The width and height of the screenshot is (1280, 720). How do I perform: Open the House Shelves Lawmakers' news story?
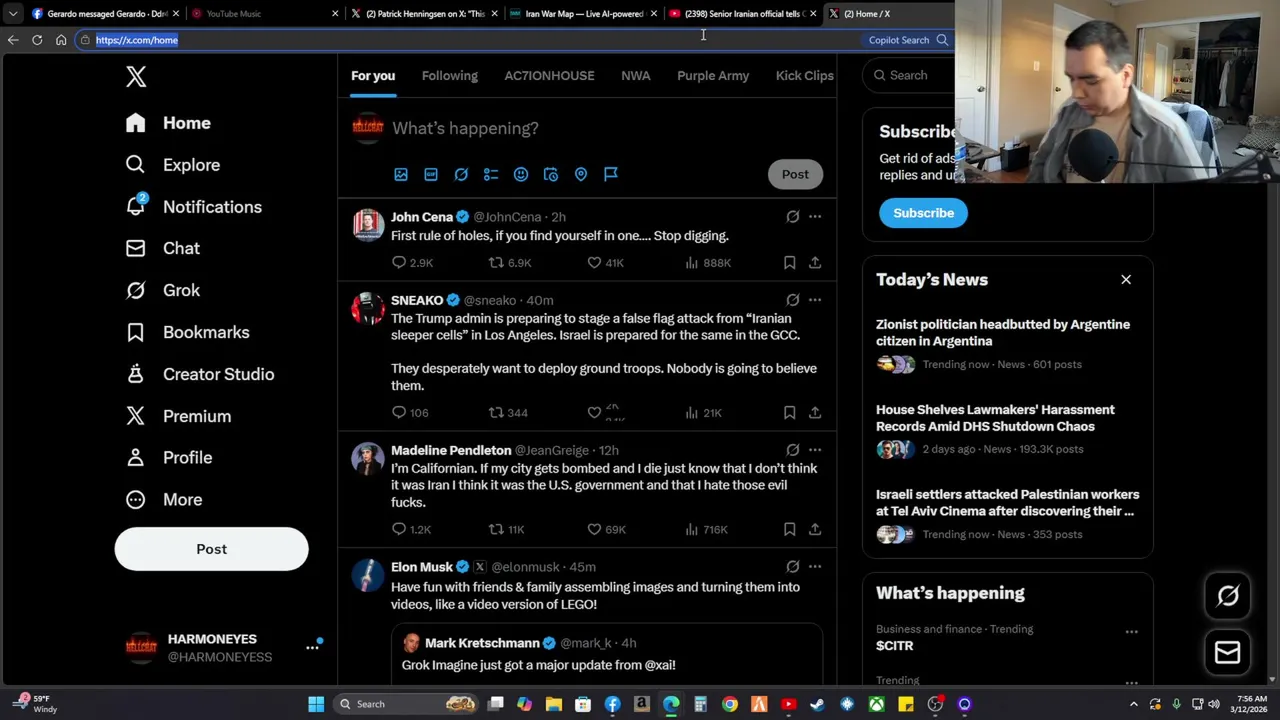tap(995, 418)
